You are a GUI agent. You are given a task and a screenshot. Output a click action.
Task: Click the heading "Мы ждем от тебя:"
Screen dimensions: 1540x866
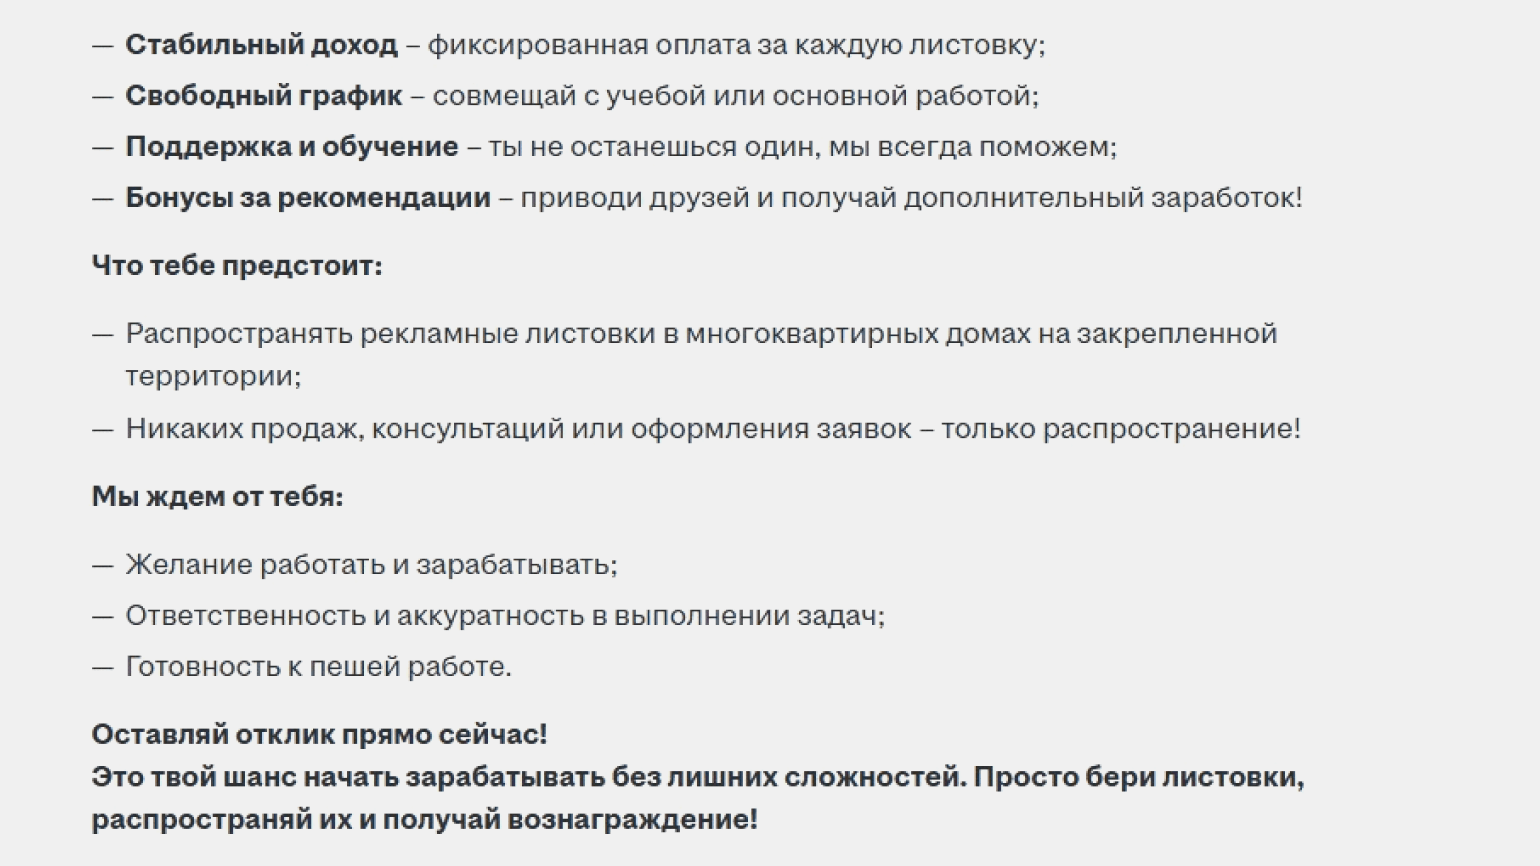point(217,497)
